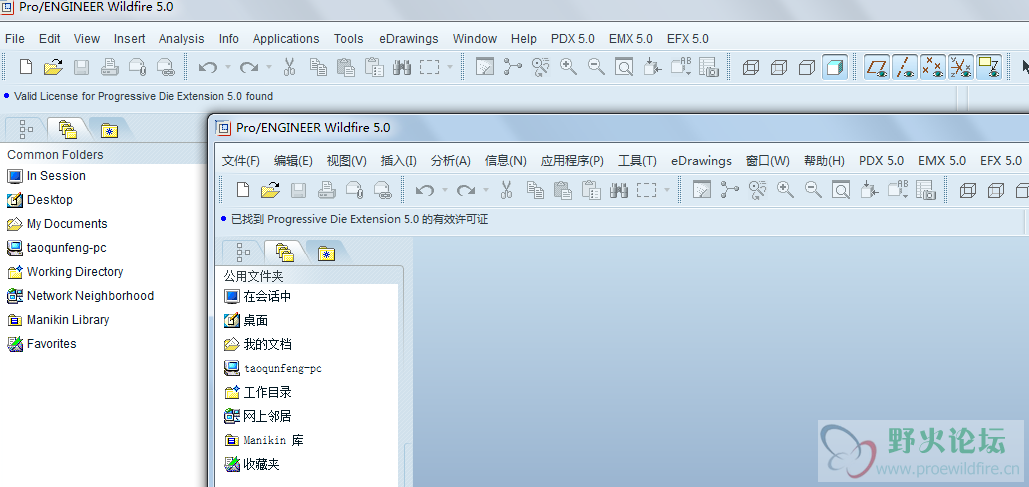Redo icon in Chinese window toolbar
Image resolution: width=1029 pixels, height=487 pixels.
click(x=466, y=190)
